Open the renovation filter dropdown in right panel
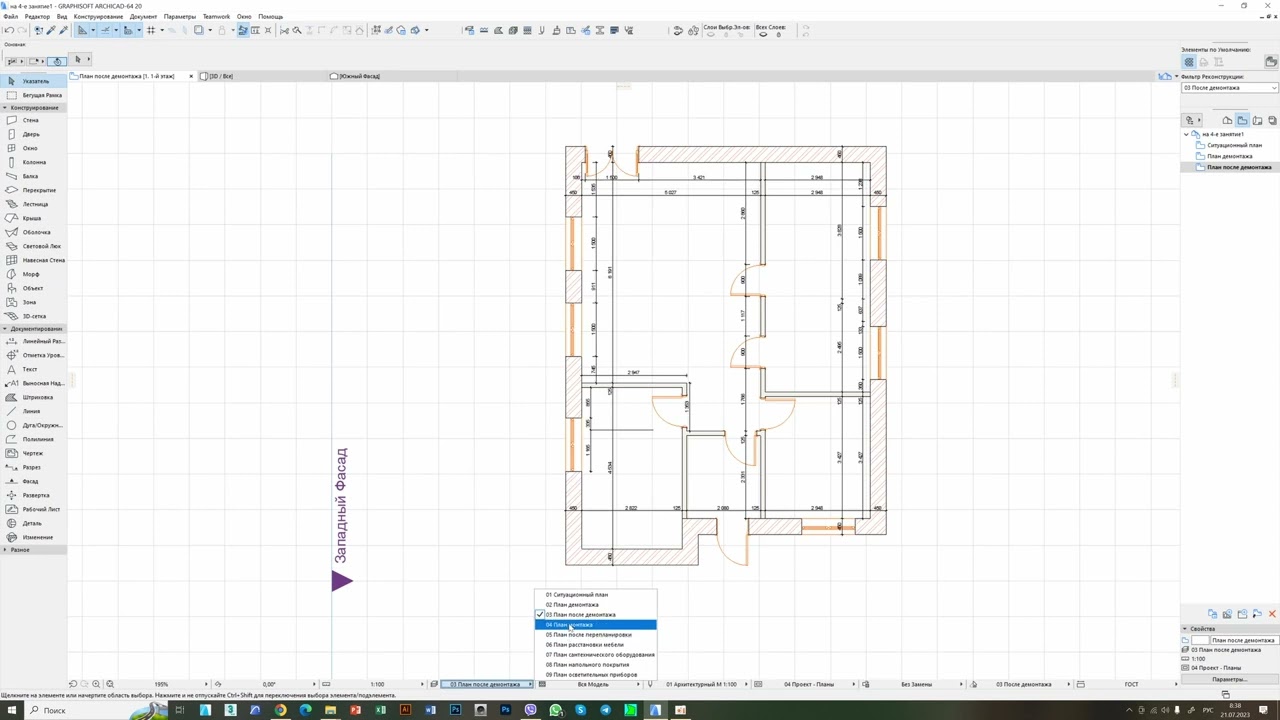 tap(1229, 88)
